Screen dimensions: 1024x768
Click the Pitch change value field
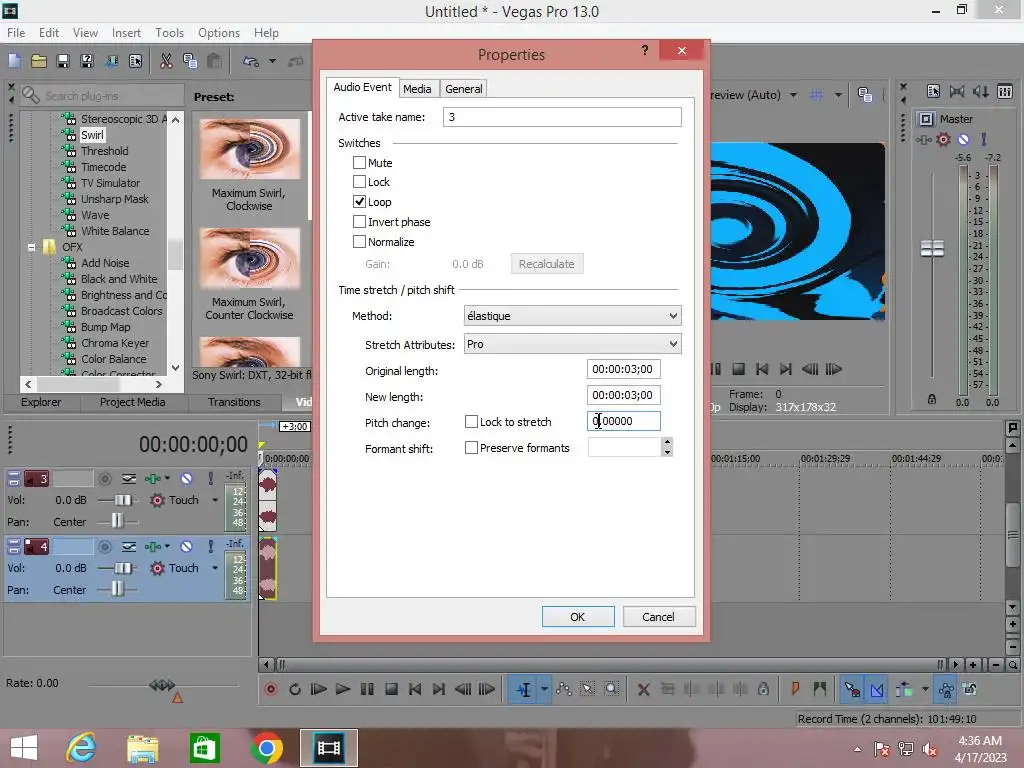pyautogui.click(x=624, y=421)
